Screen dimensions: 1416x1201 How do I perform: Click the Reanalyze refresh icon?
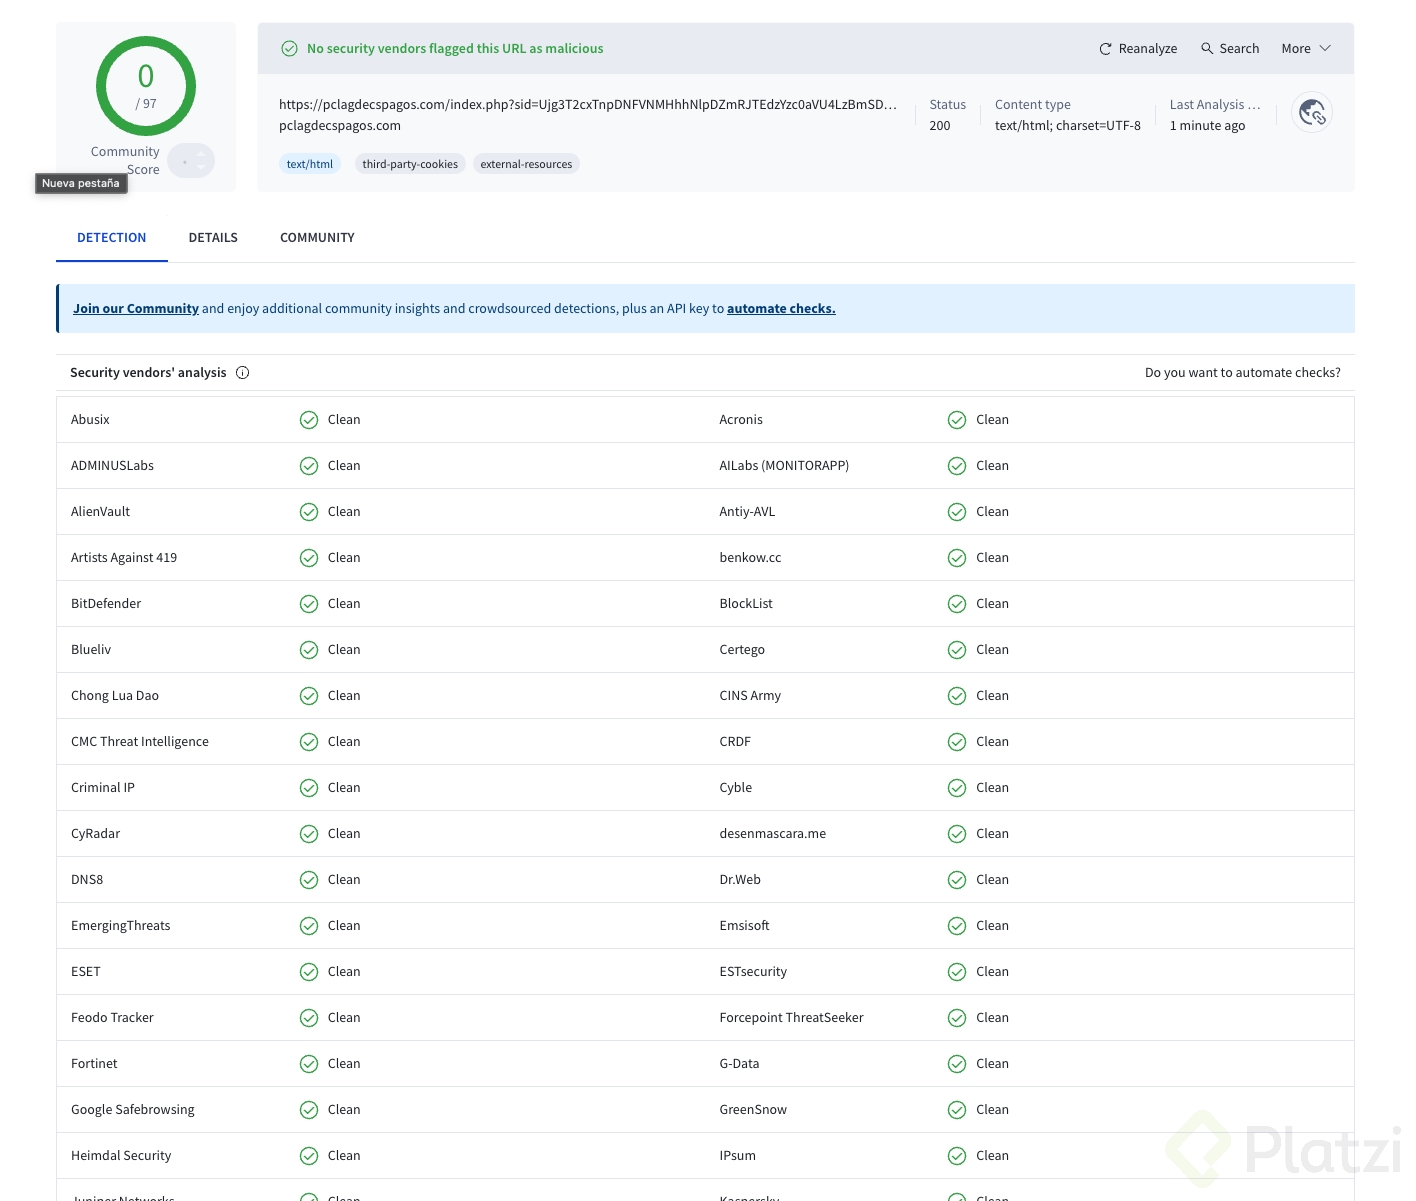pyautogui.click(x=1105, y=49)
